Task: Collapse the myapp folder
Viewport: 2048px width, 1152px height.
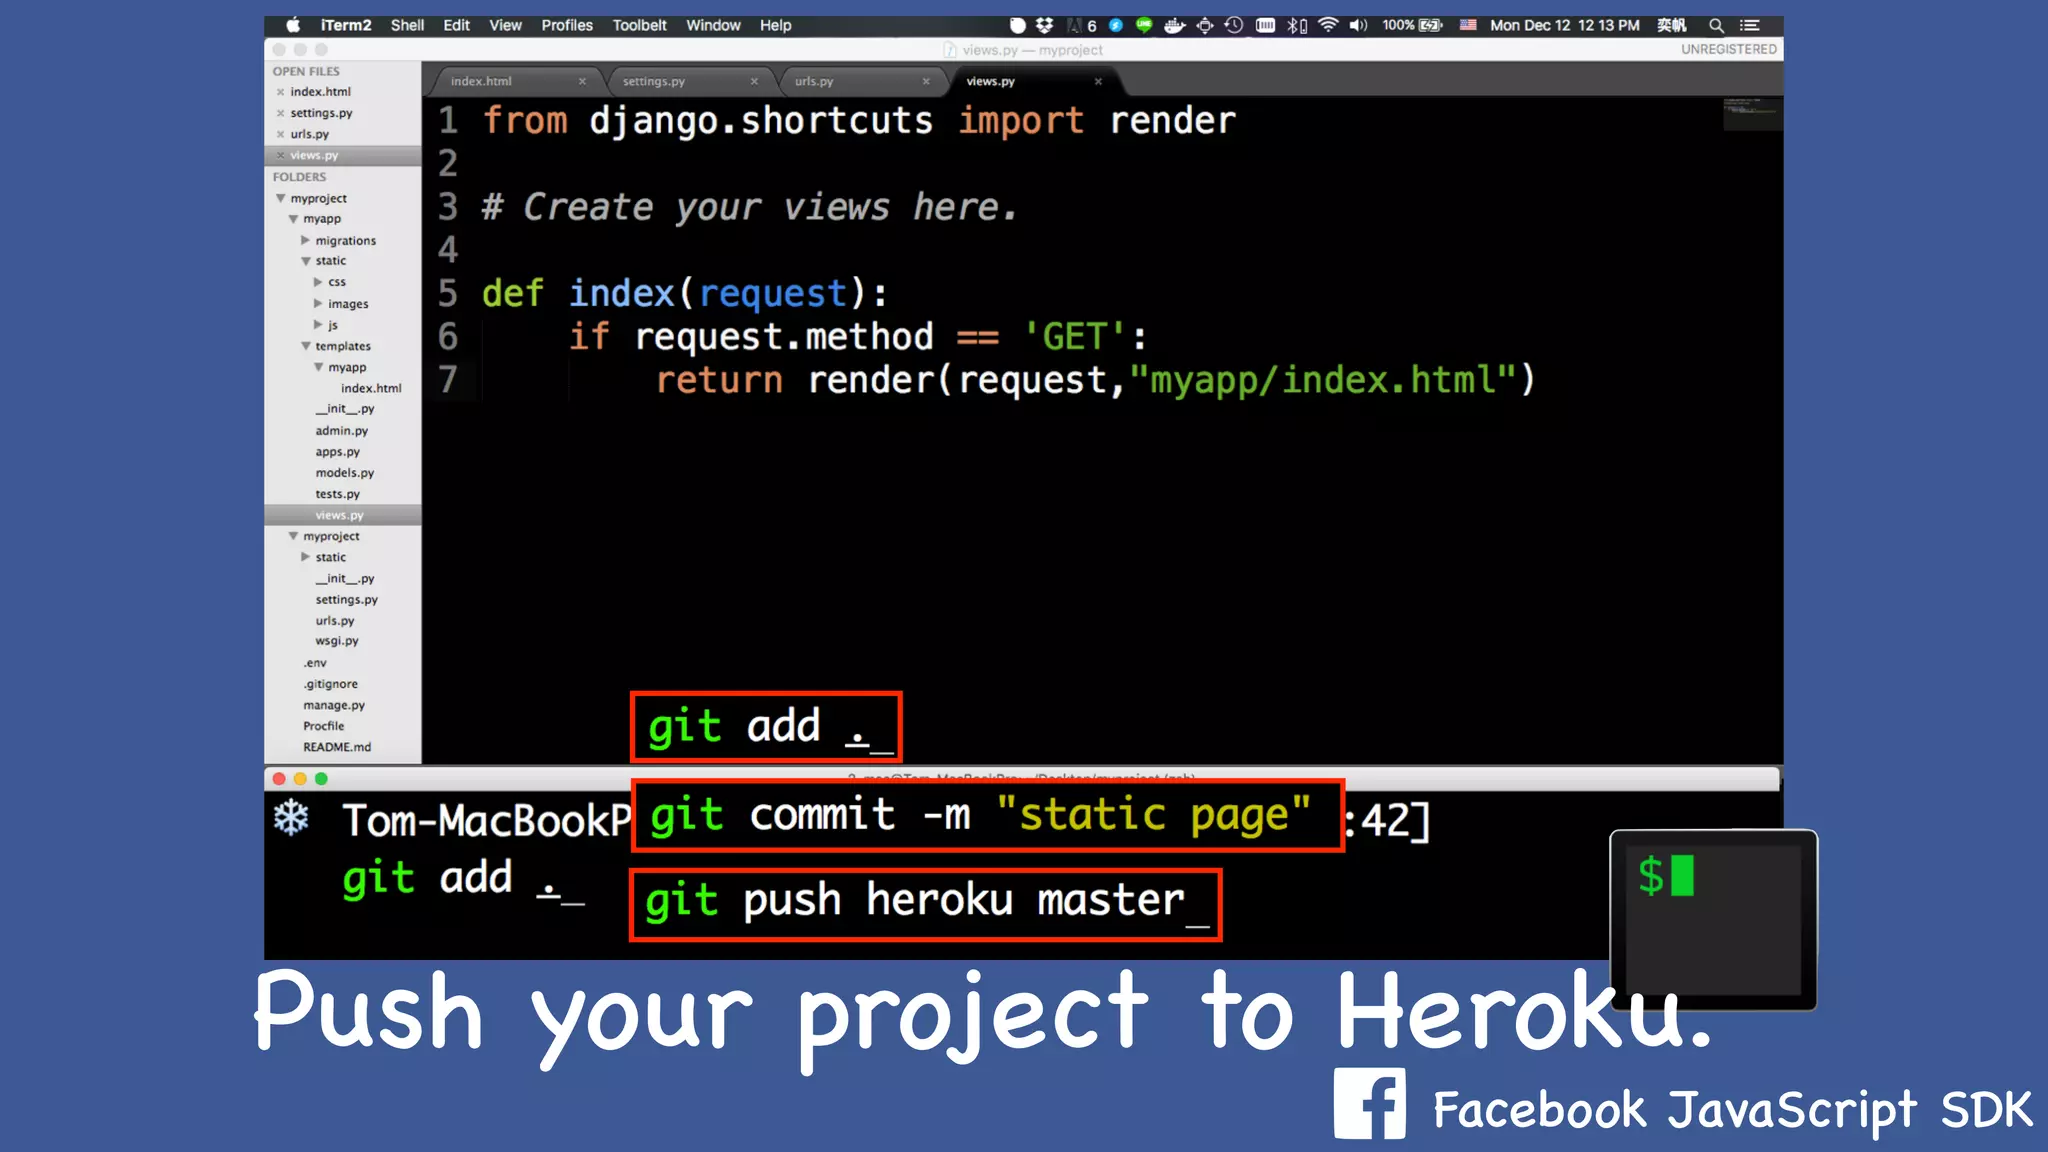Action: coord(293,219)
